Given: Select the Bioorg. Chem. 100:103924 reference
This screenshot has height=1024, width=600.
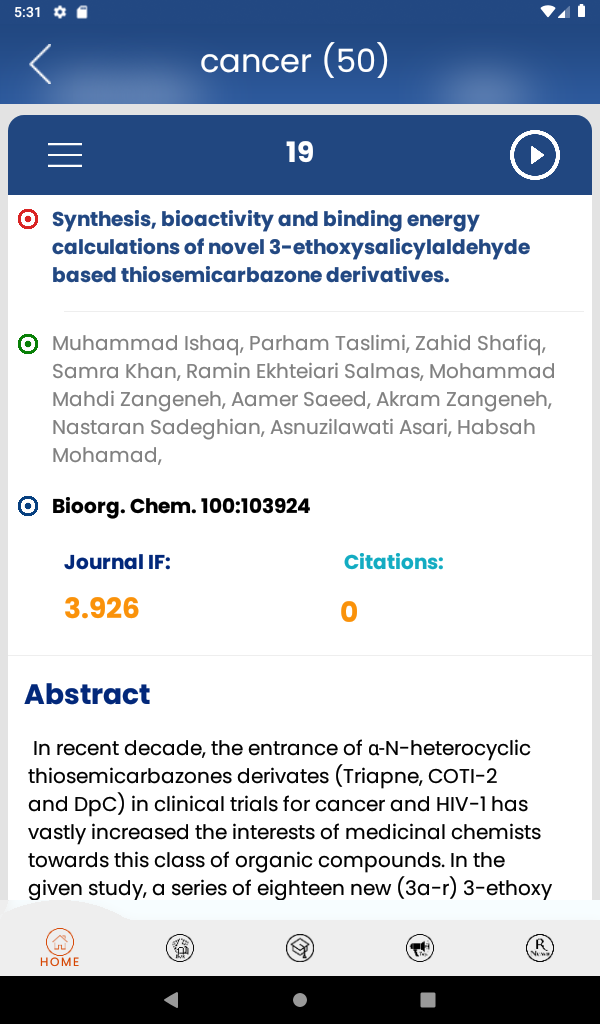Looking at the screenshot, I should tap(181, 506).
